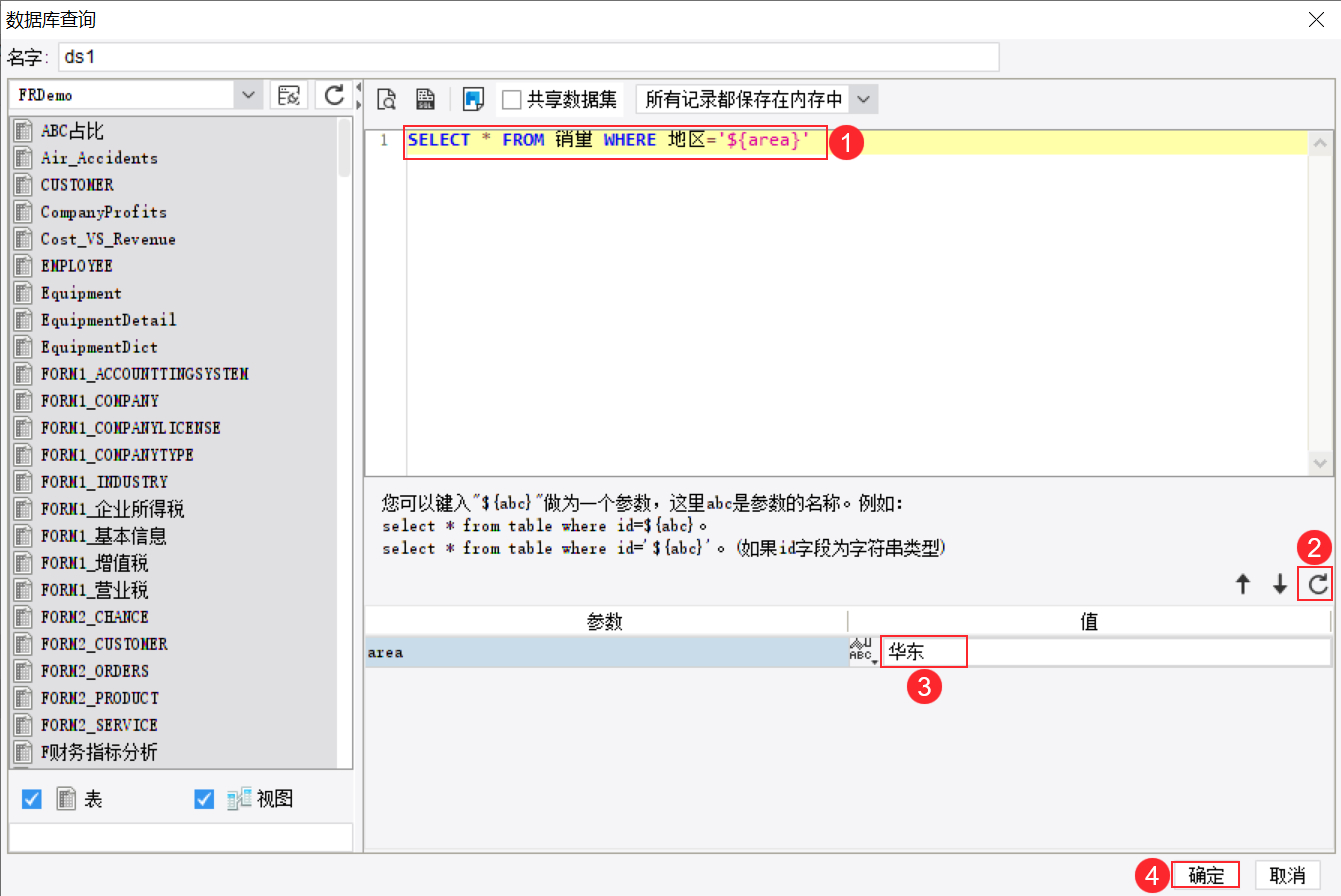
Task: Toggle the 共享数据集 checkbox
Action: pos(512,99)
